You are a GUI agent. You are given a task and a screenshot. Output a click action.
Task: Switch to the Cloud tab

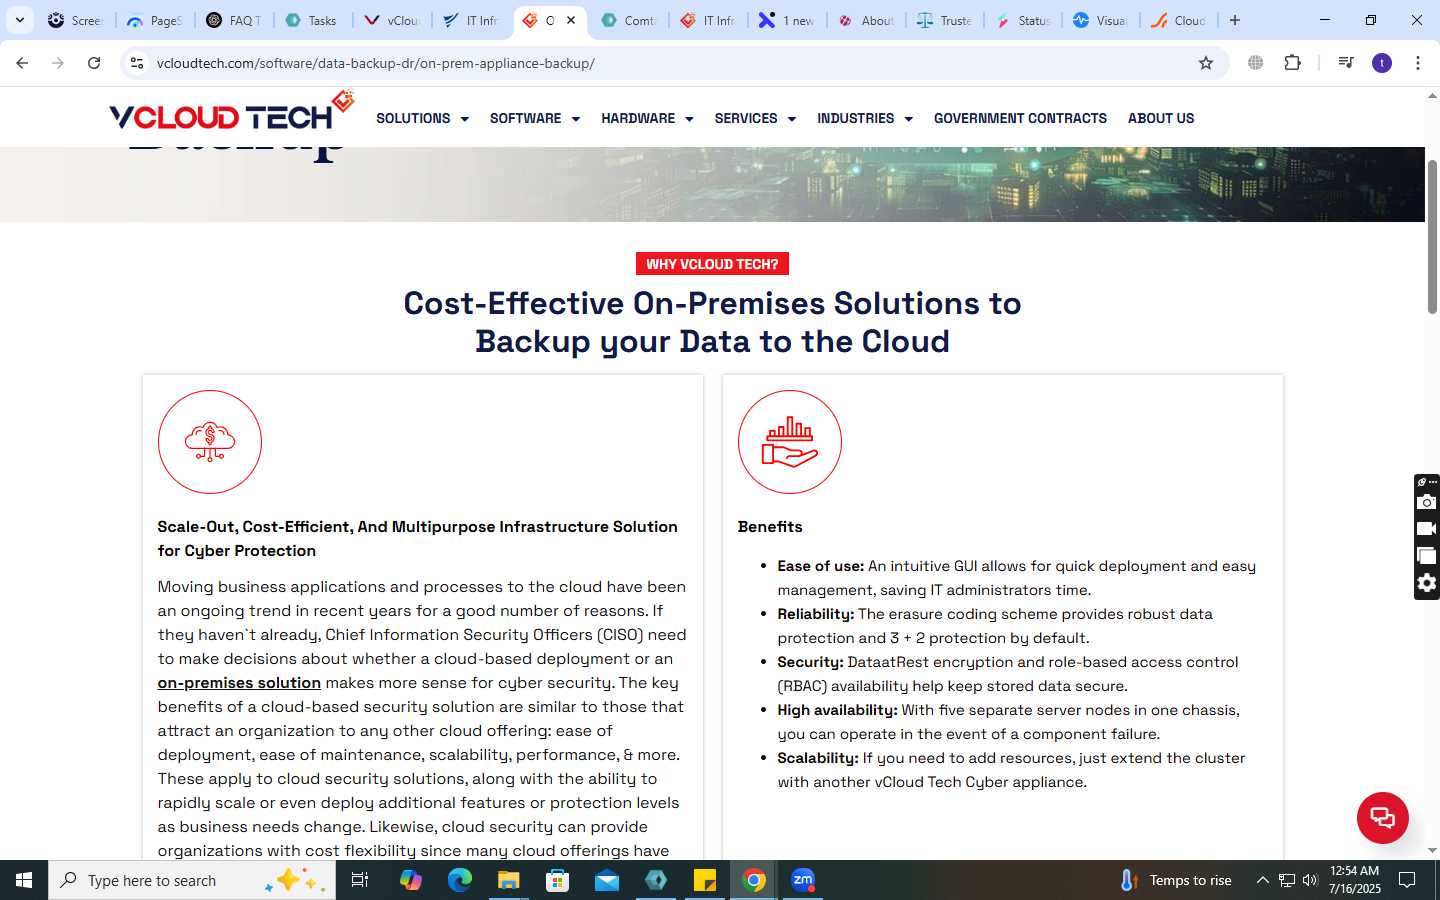(1179, 20)
